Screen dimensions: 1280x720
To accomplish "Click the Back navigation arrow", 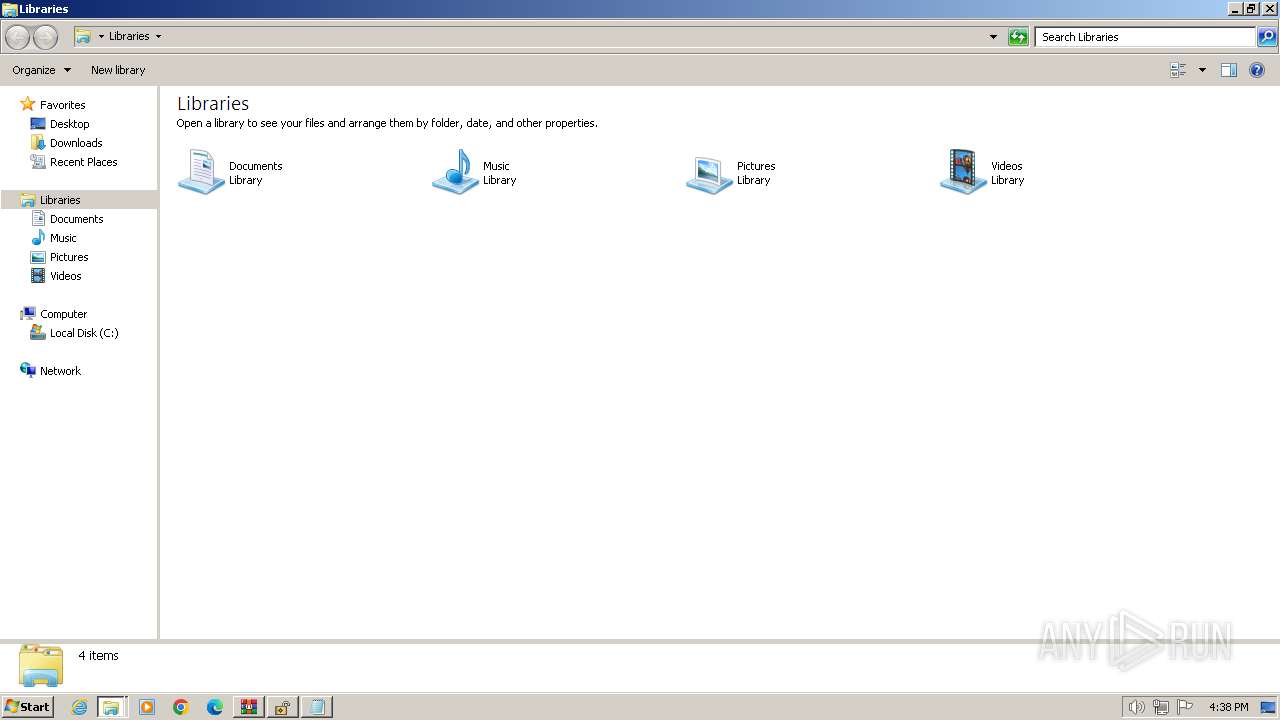I will tap(17, 37).
